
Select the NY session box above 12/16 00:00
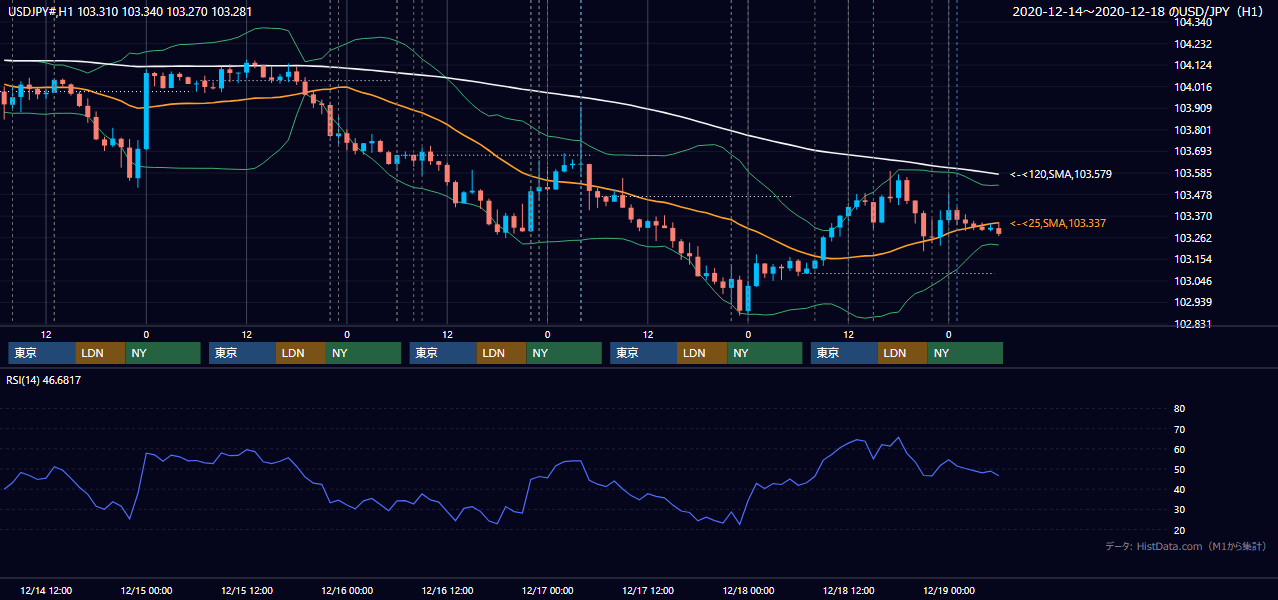tap(364, 353)
